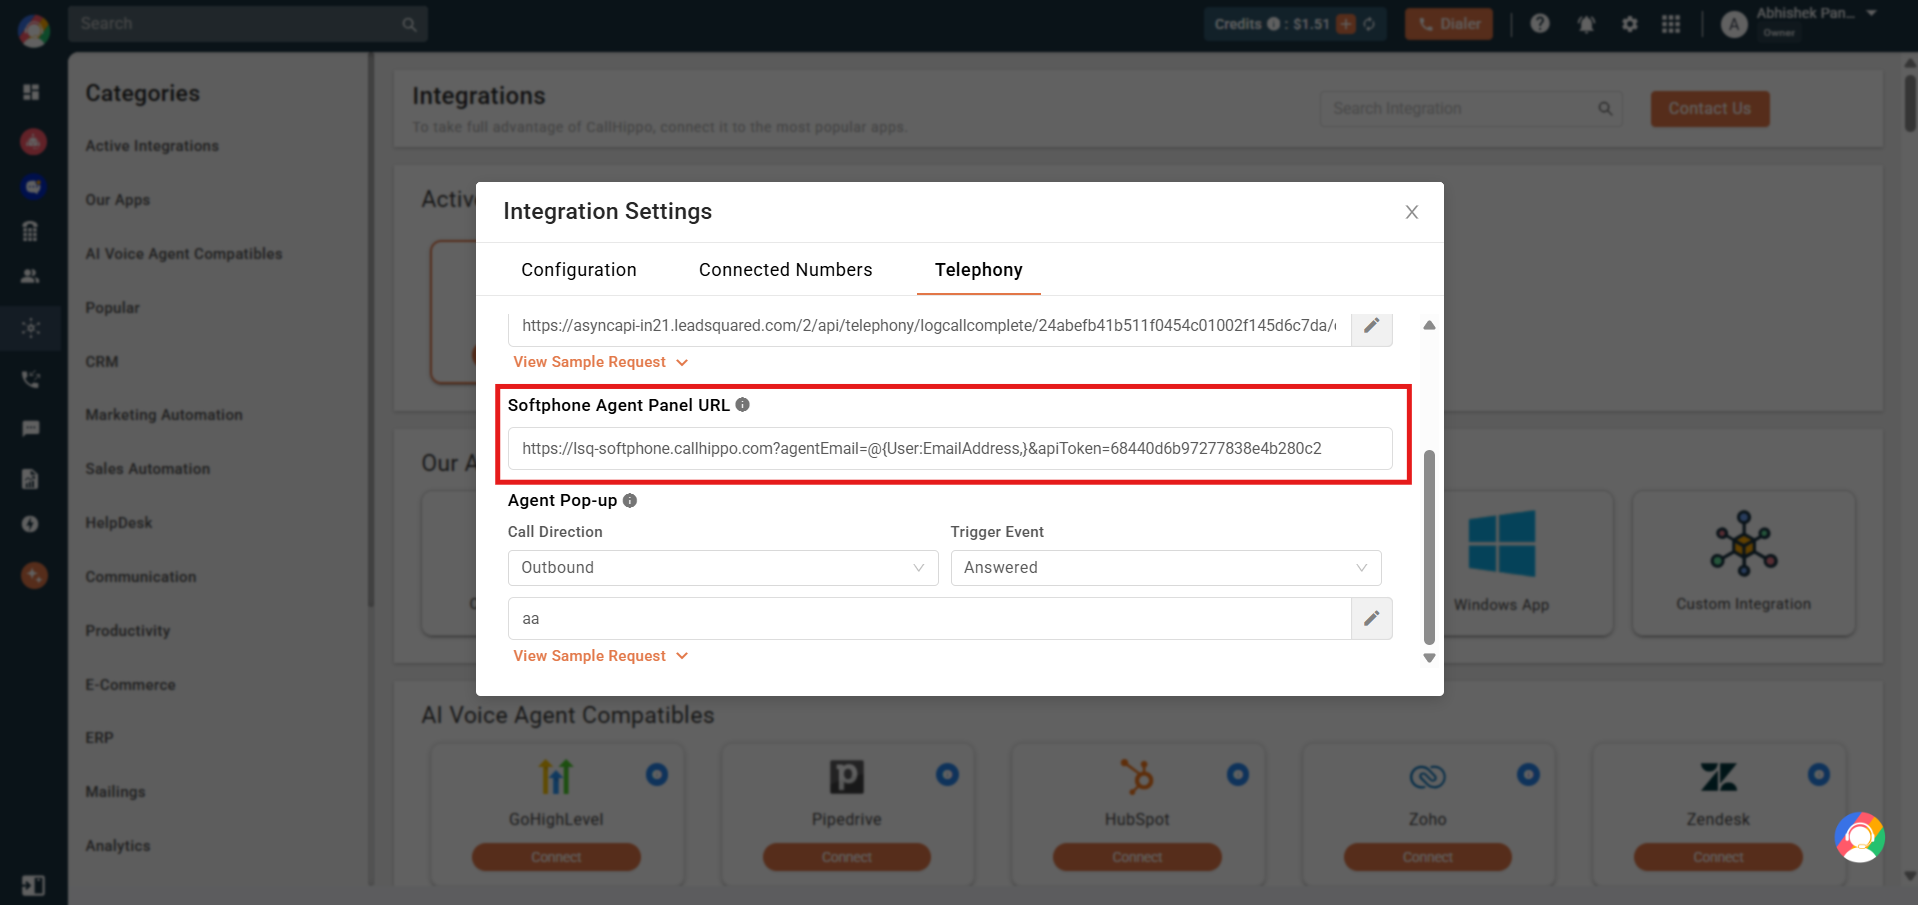Select Our Apps category
Viewport: 1918px width, 905px height.
click(x=118, y=200)
